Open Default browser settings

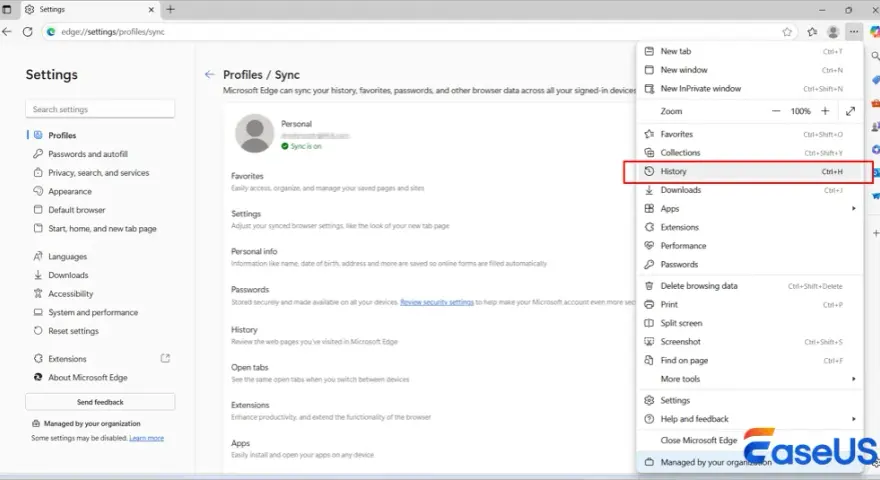[76, 210]
